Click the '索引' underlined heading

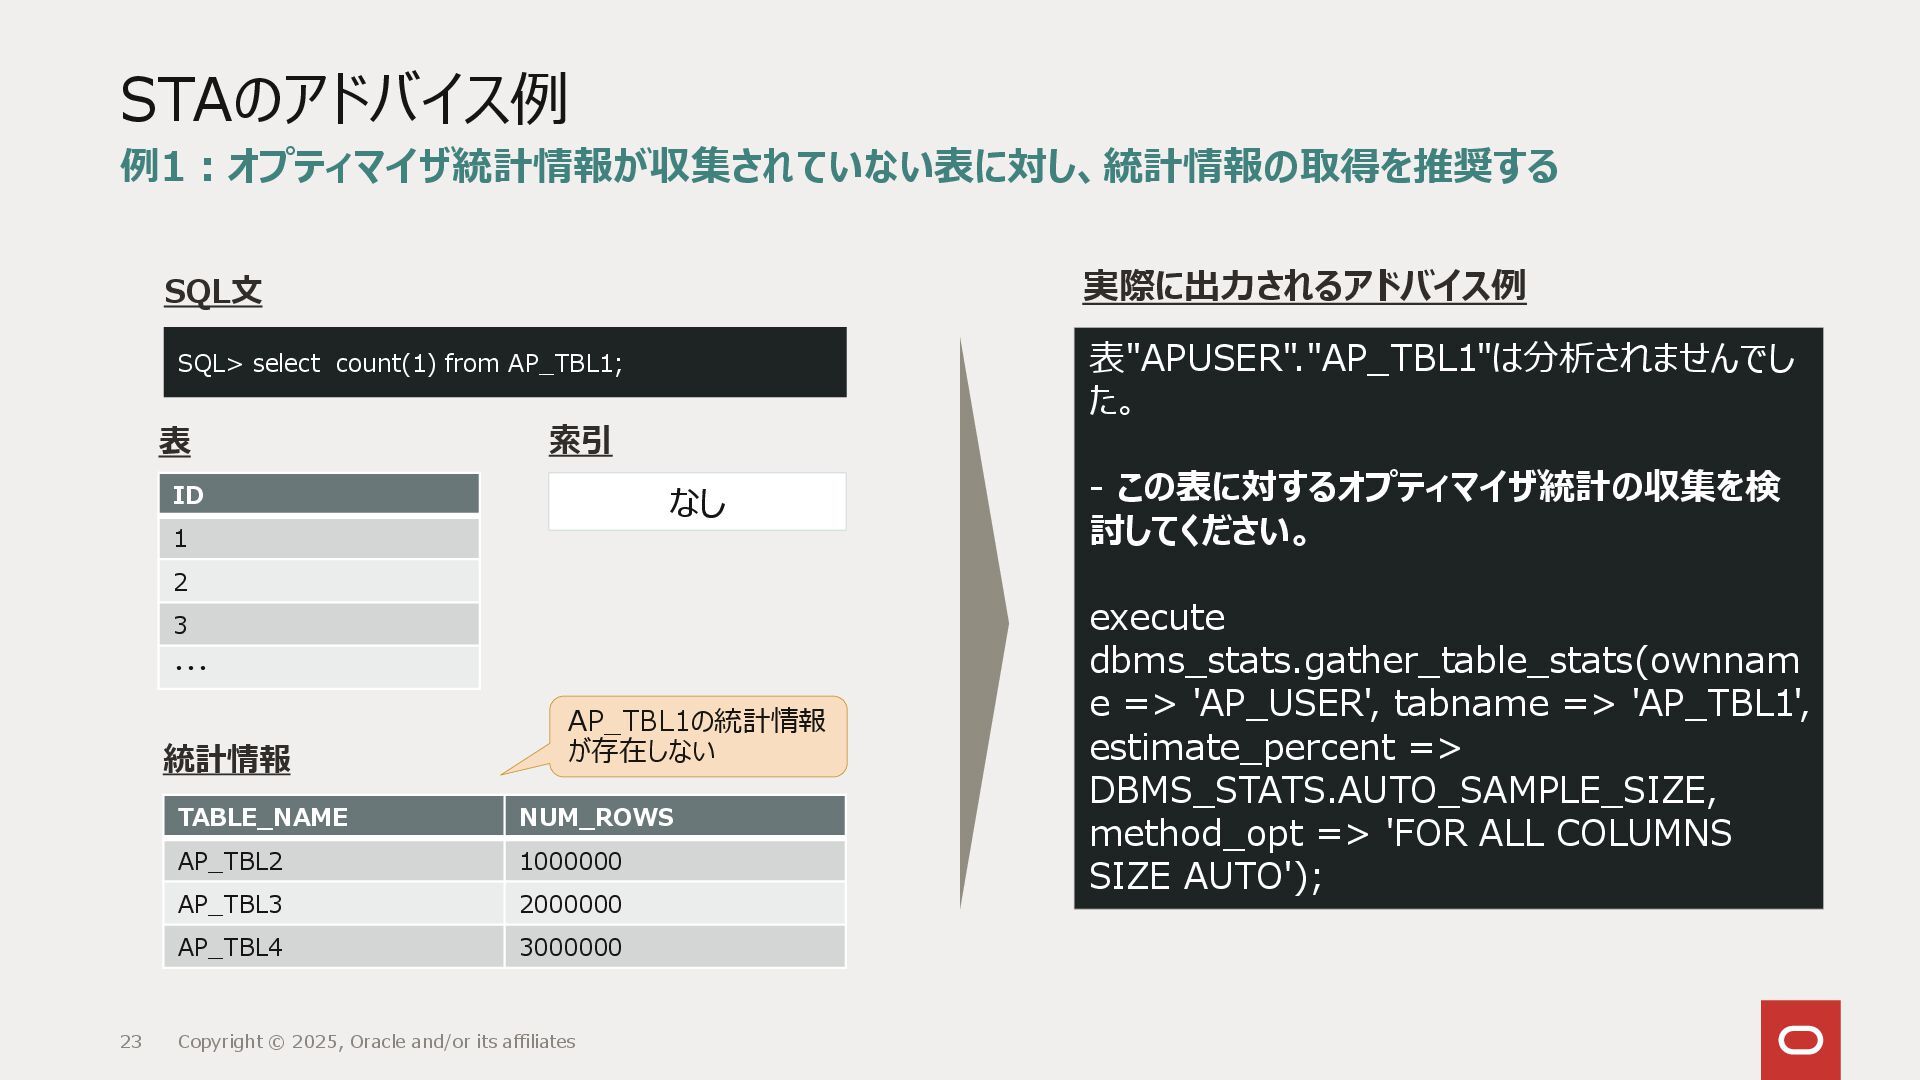[x=580, y=440]
